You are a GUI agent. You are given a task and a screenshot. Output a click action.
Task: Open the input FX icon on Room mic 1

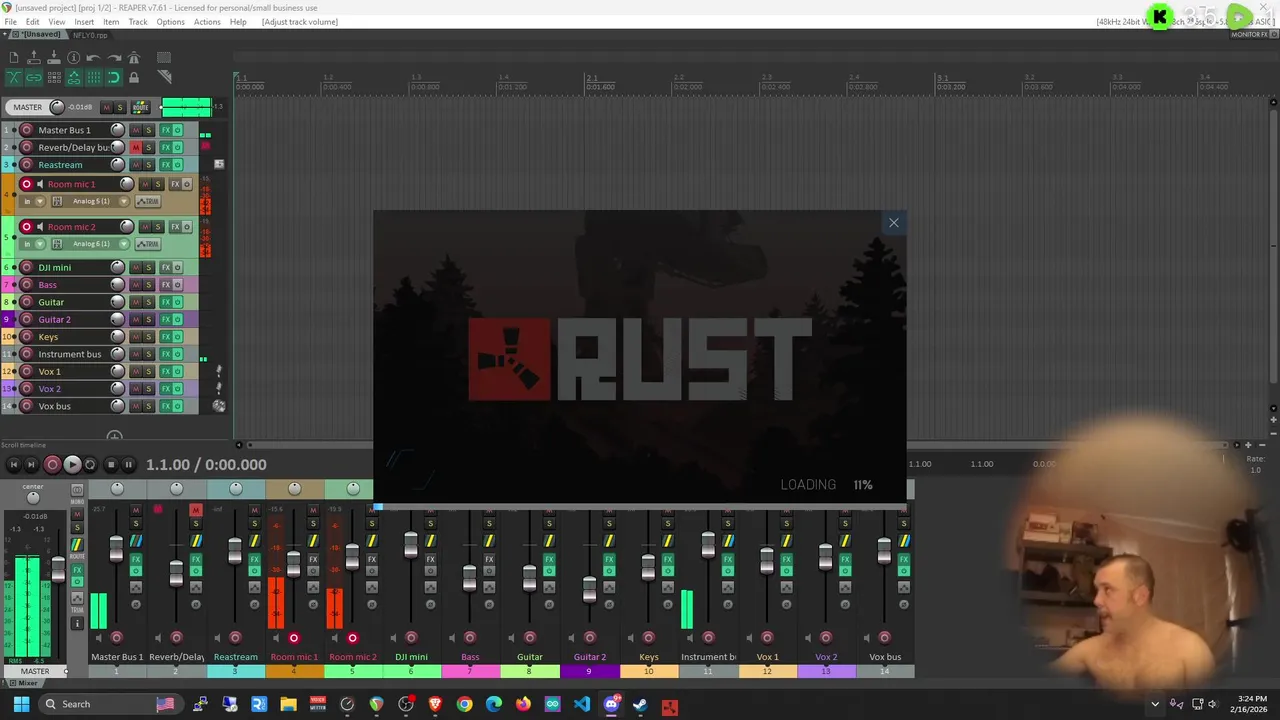pos(57,201)
